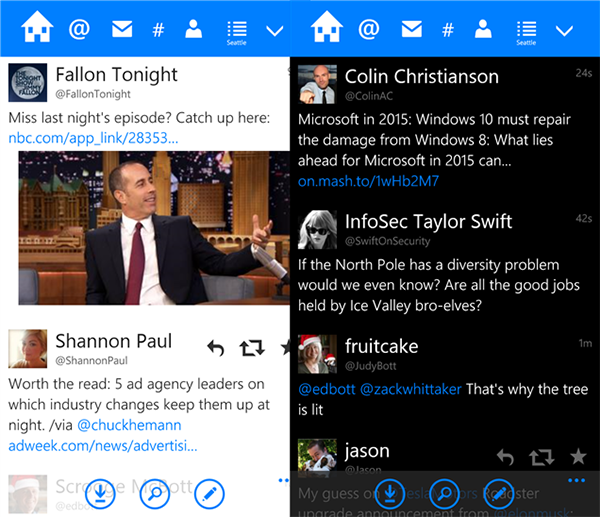Open Mentions (@) in the dark theme panel
Image resolution: width=600 pixels, height=517 pixels.
point(369,29)
